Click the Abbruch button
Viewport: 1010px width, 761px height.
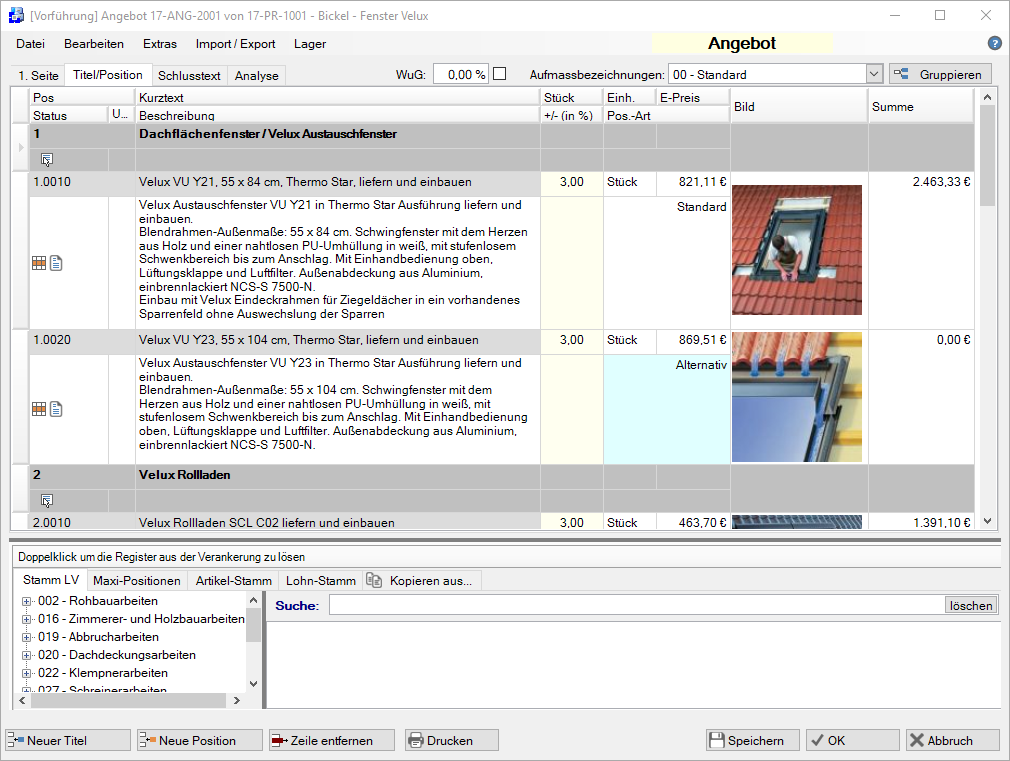(953, 740)
